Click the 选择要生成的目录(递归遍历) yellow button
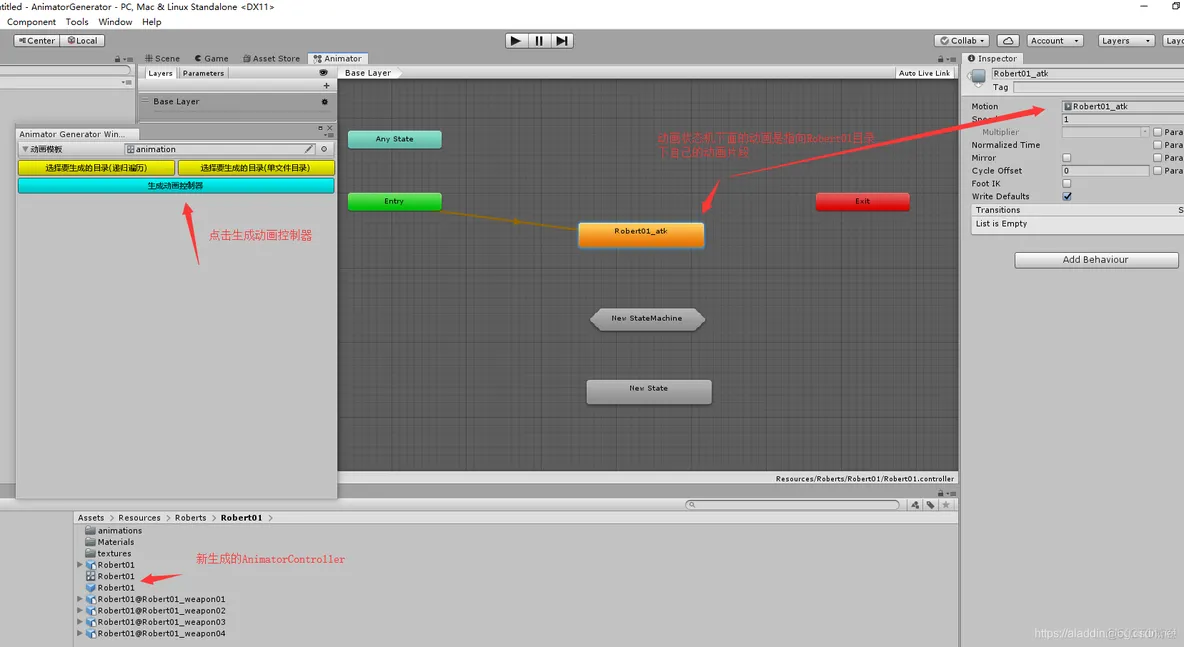Screen dimensions: 1184x647 [x=97, y=168]
